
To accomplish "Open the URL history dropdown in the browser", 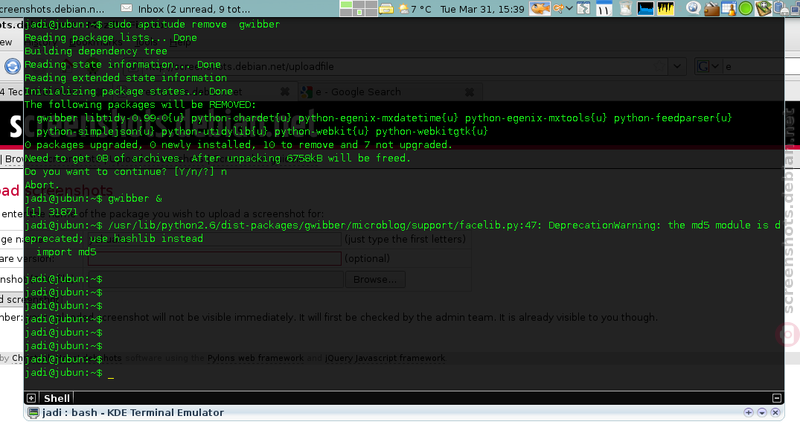I will click(677, 66).
